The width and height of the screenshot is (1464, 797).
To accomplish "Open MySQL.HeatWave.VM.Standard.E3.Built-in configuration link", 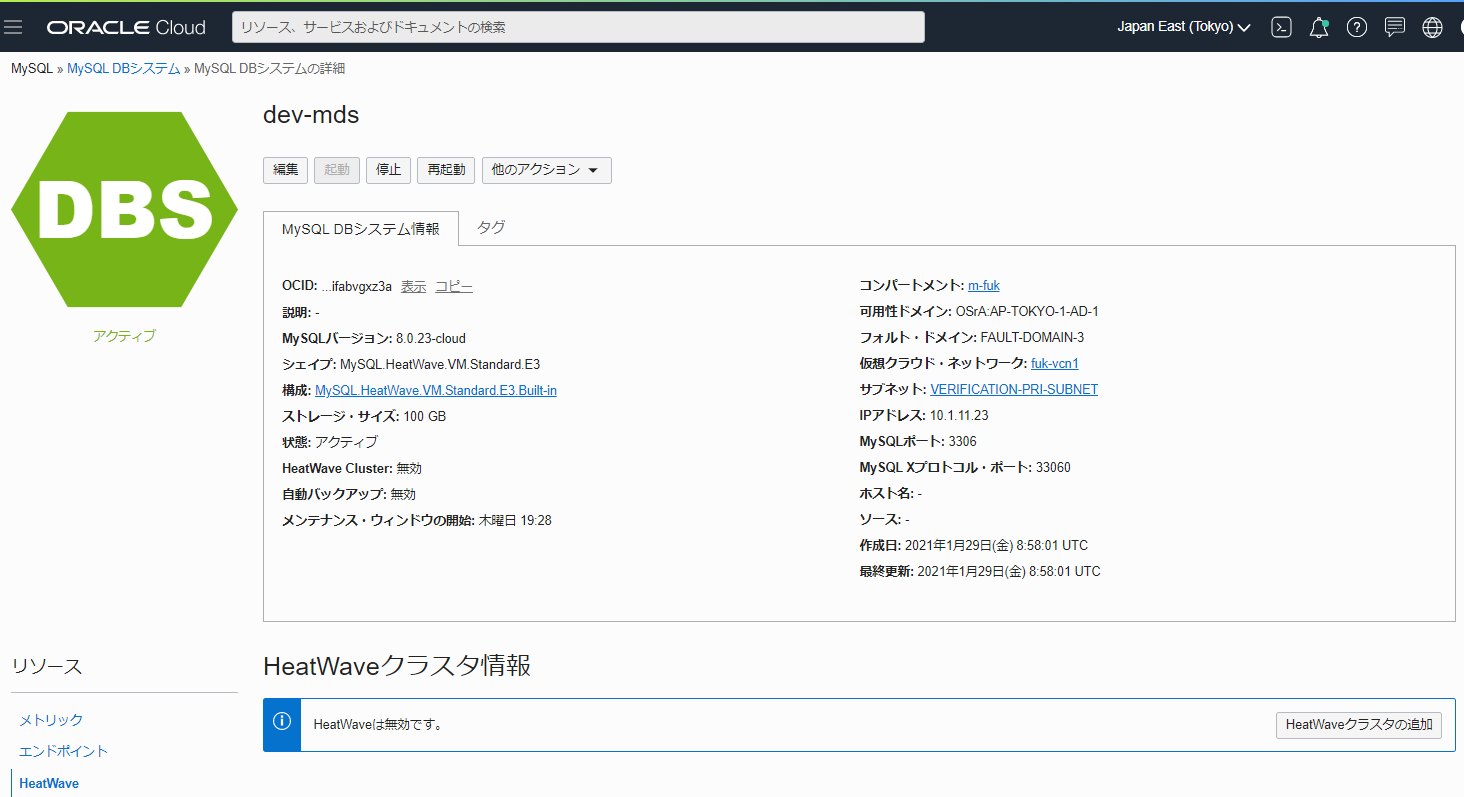I will [x=436, y=390].
